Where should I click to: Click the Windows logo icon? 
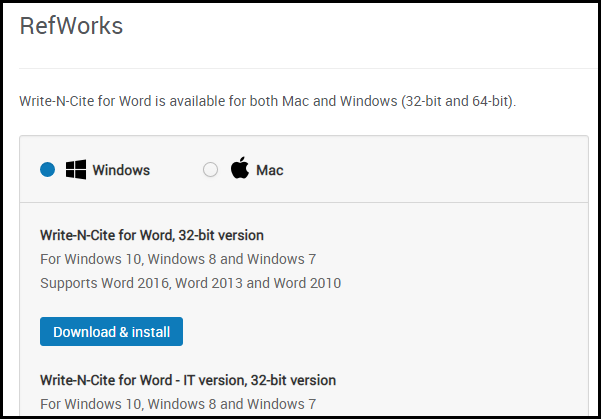pos(76,169)
